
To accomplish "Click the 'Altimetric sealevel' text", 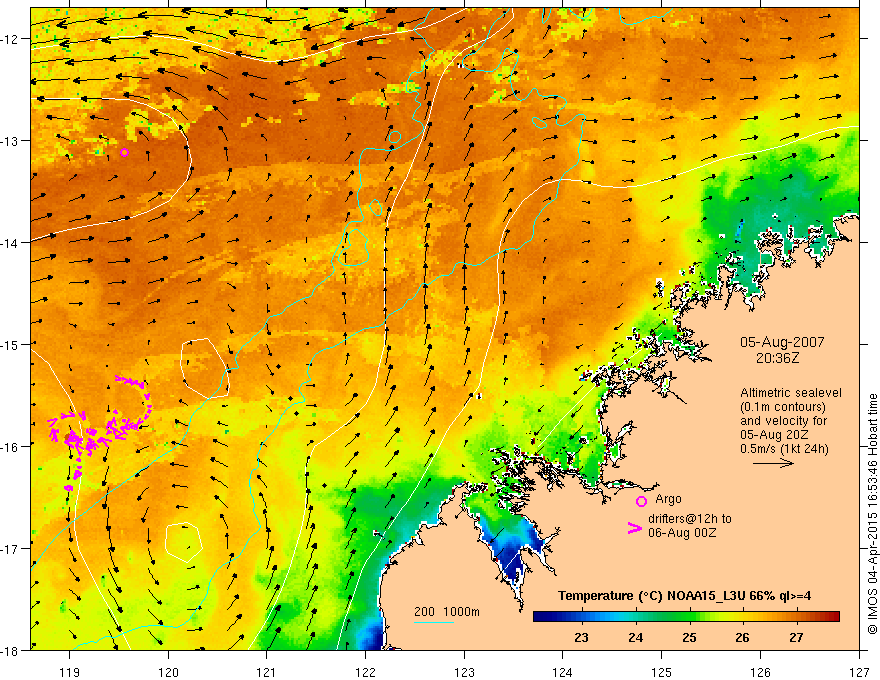I will 791,393.
